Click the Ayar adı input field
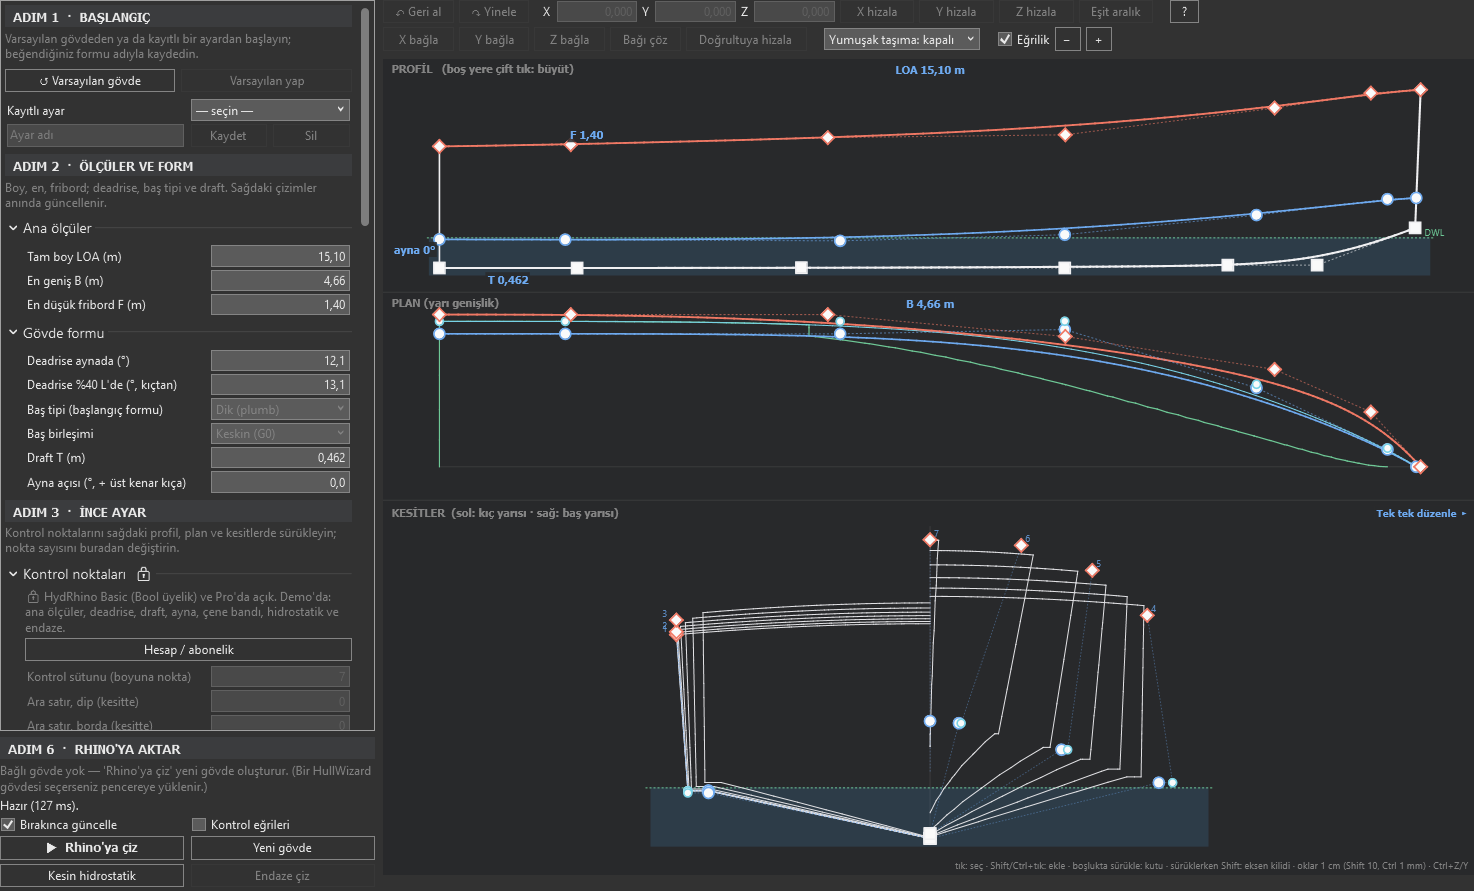1474x891 pixels. click(95, 135)
